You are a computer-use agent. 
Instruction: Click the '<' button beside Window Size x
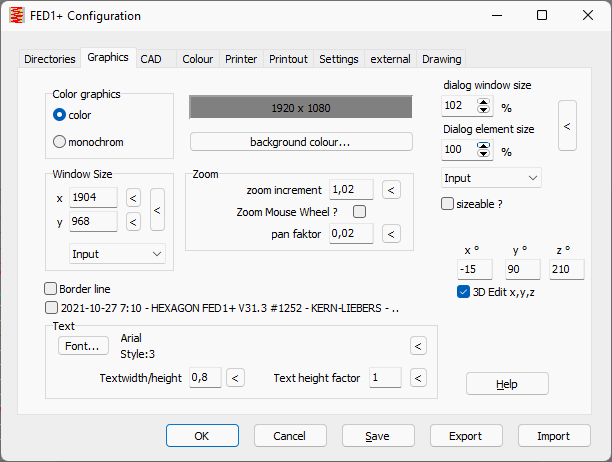[133, 198]
